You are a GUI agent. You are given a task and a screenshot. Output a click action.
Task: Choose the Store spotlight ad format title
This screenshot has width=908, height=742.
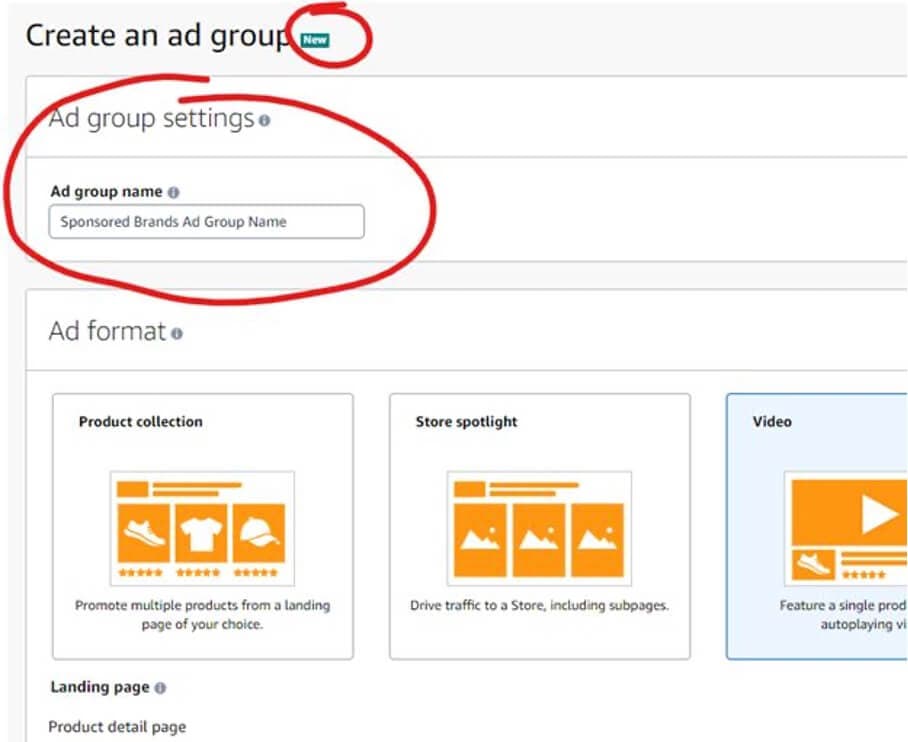pyautogui.click(x=466, y=422)
